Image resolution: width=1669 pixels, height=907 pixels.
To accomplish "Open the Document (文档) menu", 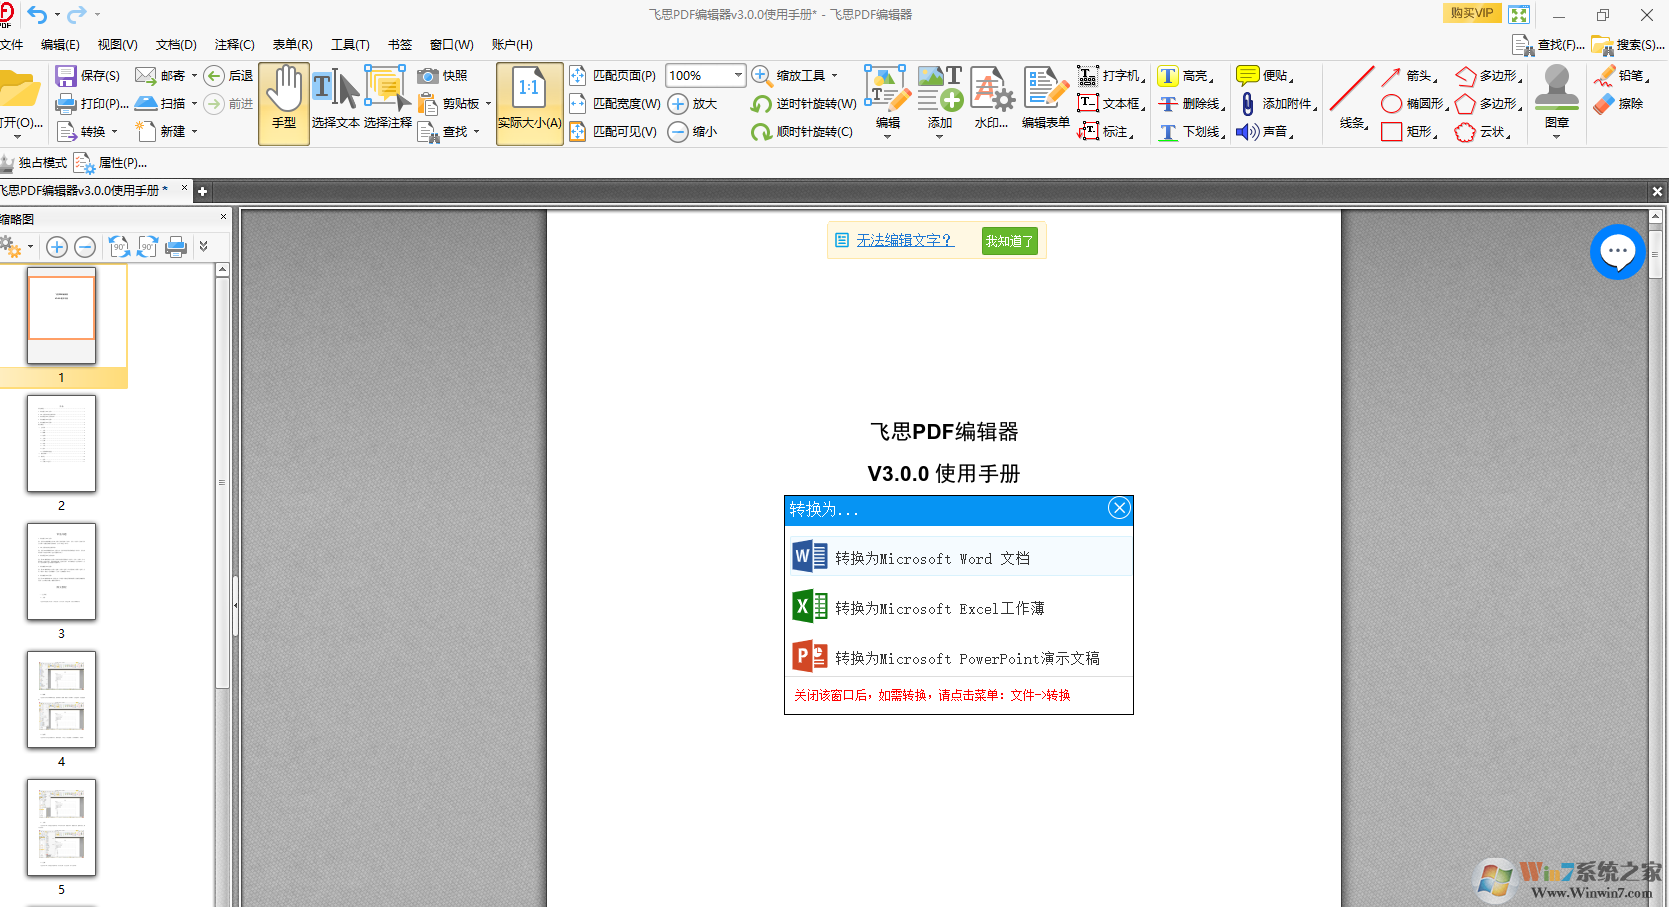I will coord(176,45).
